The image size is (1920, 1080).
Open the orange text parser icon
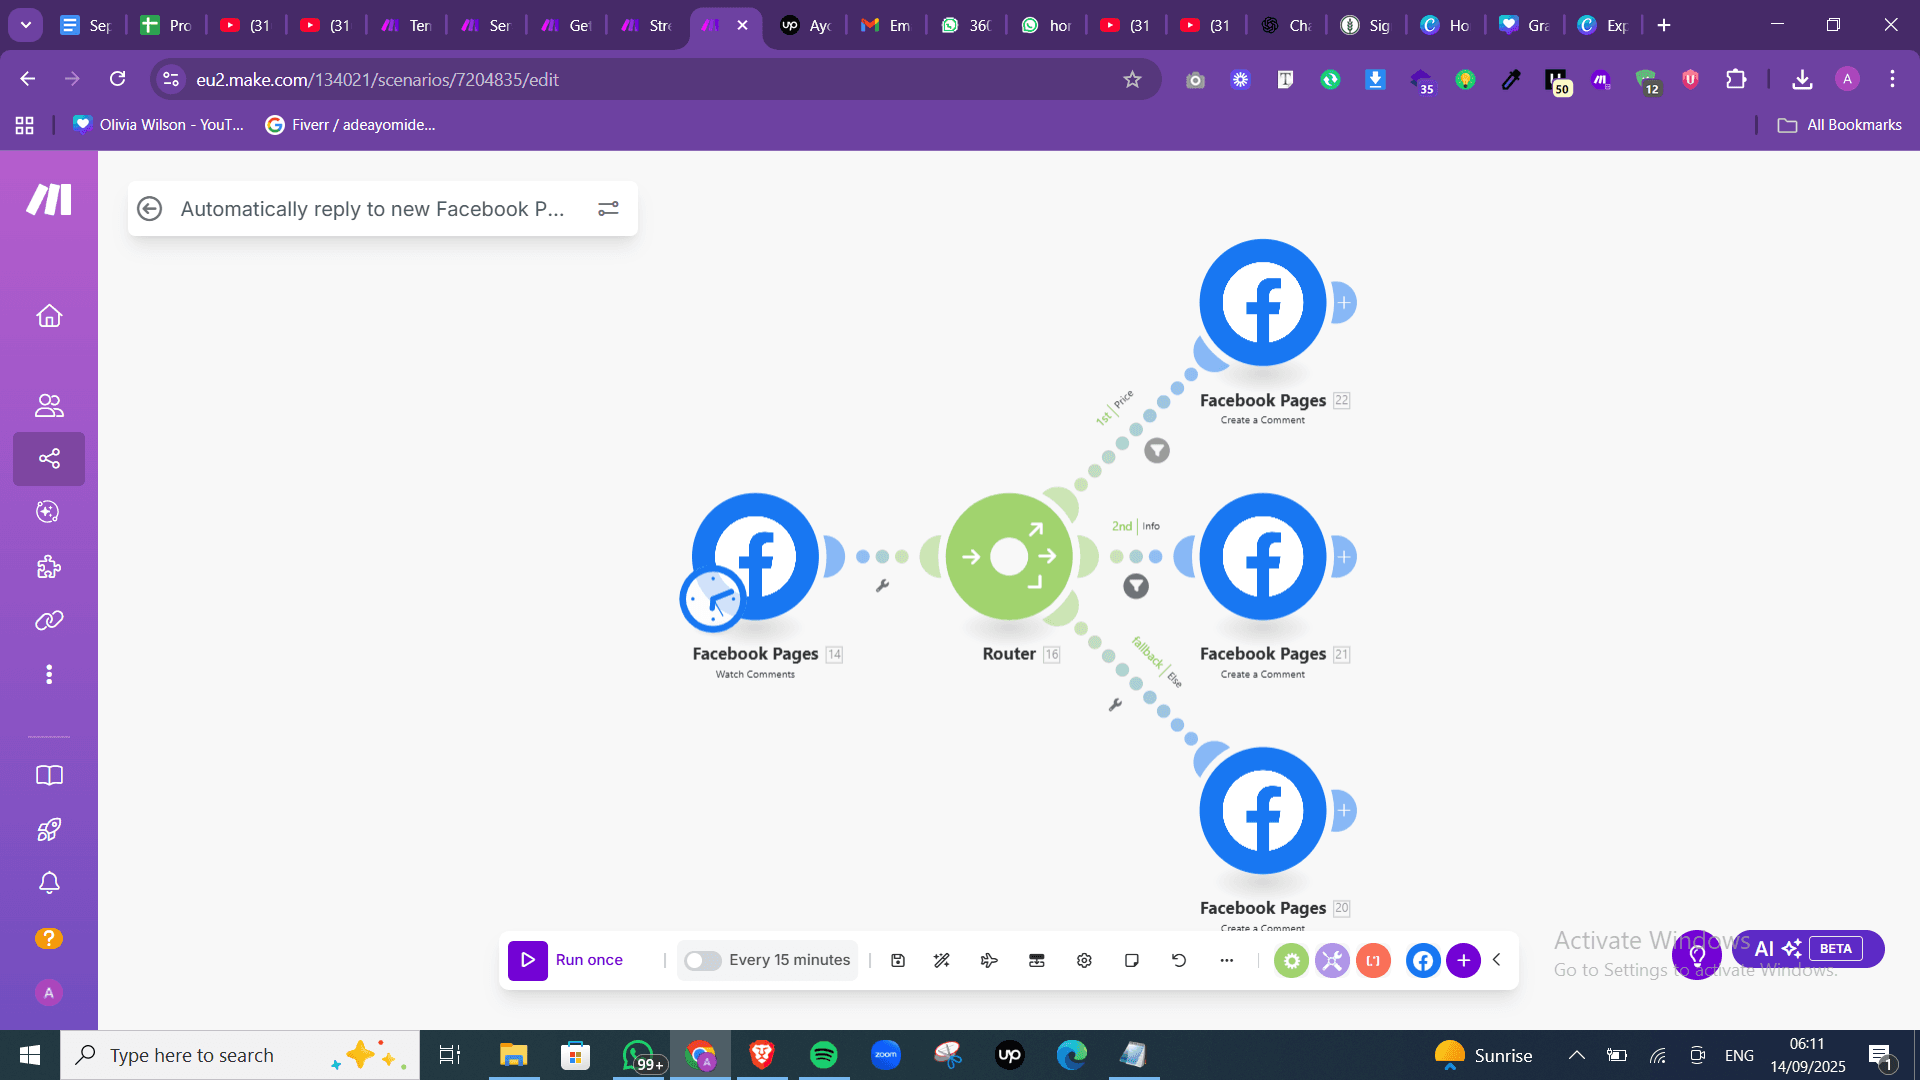[x=1373, y=961]
